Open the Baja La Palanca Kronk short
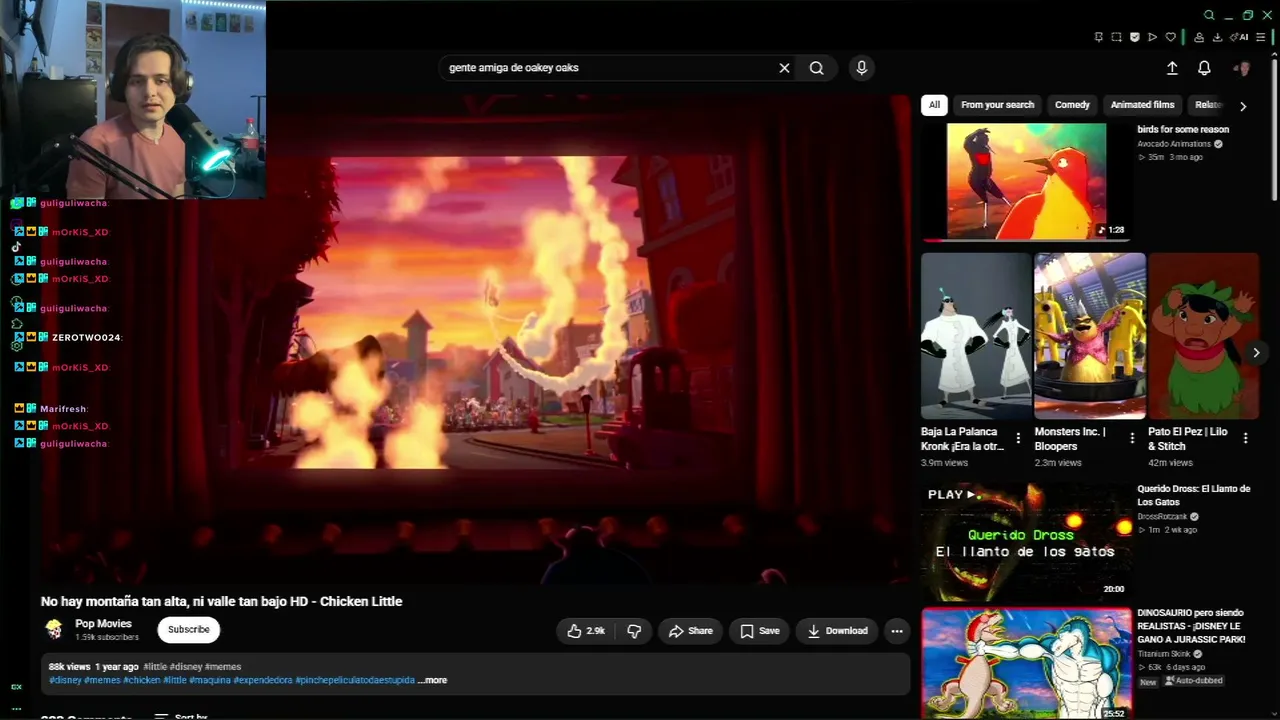 [x=976, y=336]
